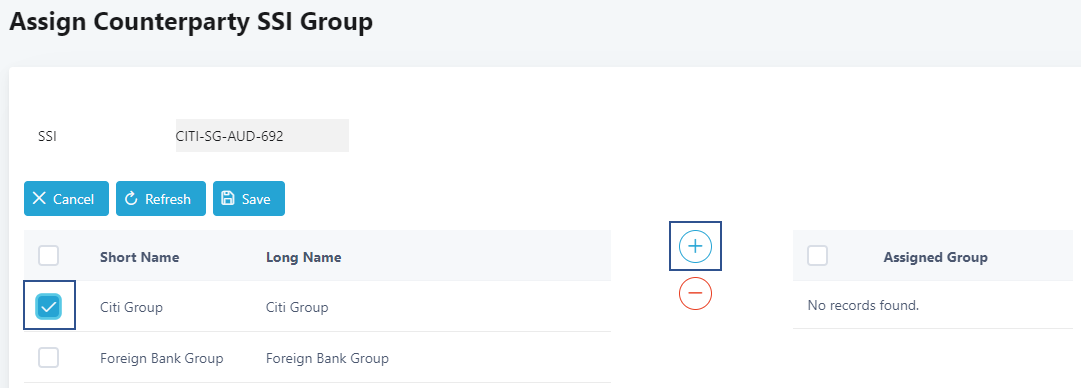Click the Assigned Group column header

[x=936, y=257]
